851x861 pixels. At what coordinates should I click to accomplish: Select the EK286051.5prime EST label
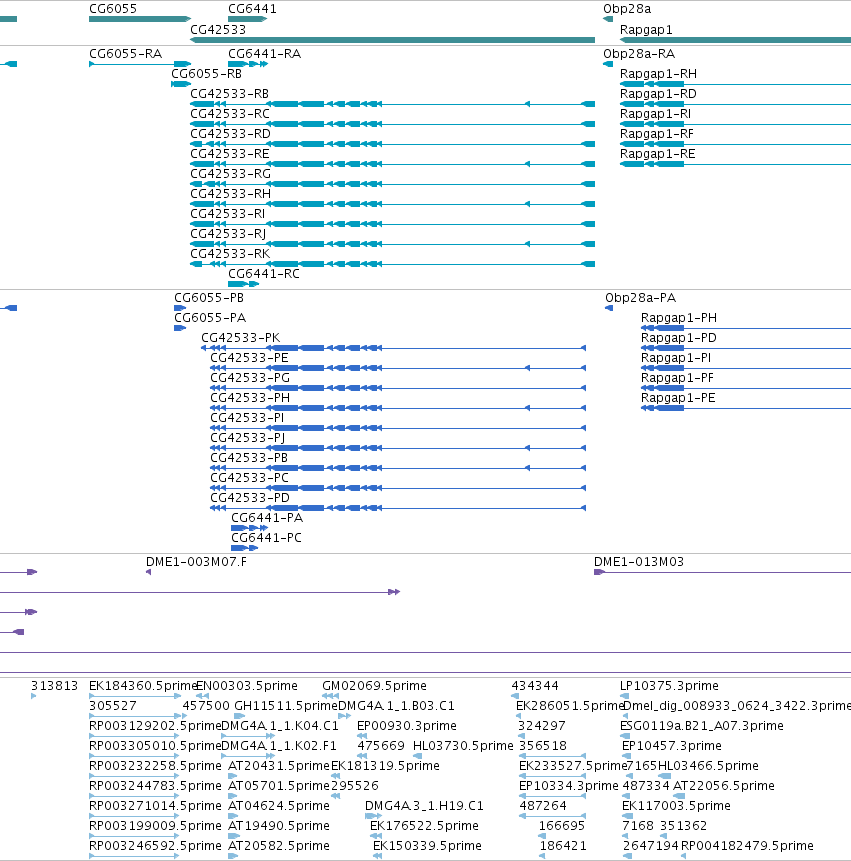[x=570, y=706]
